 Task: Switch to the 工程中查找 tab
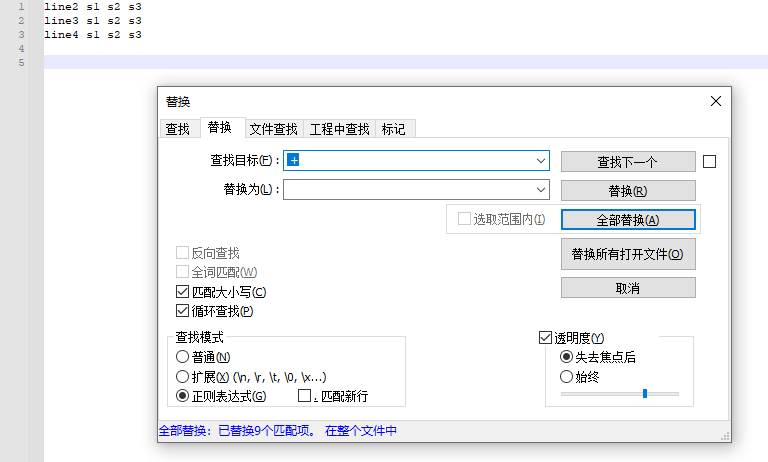click(339, 129)
